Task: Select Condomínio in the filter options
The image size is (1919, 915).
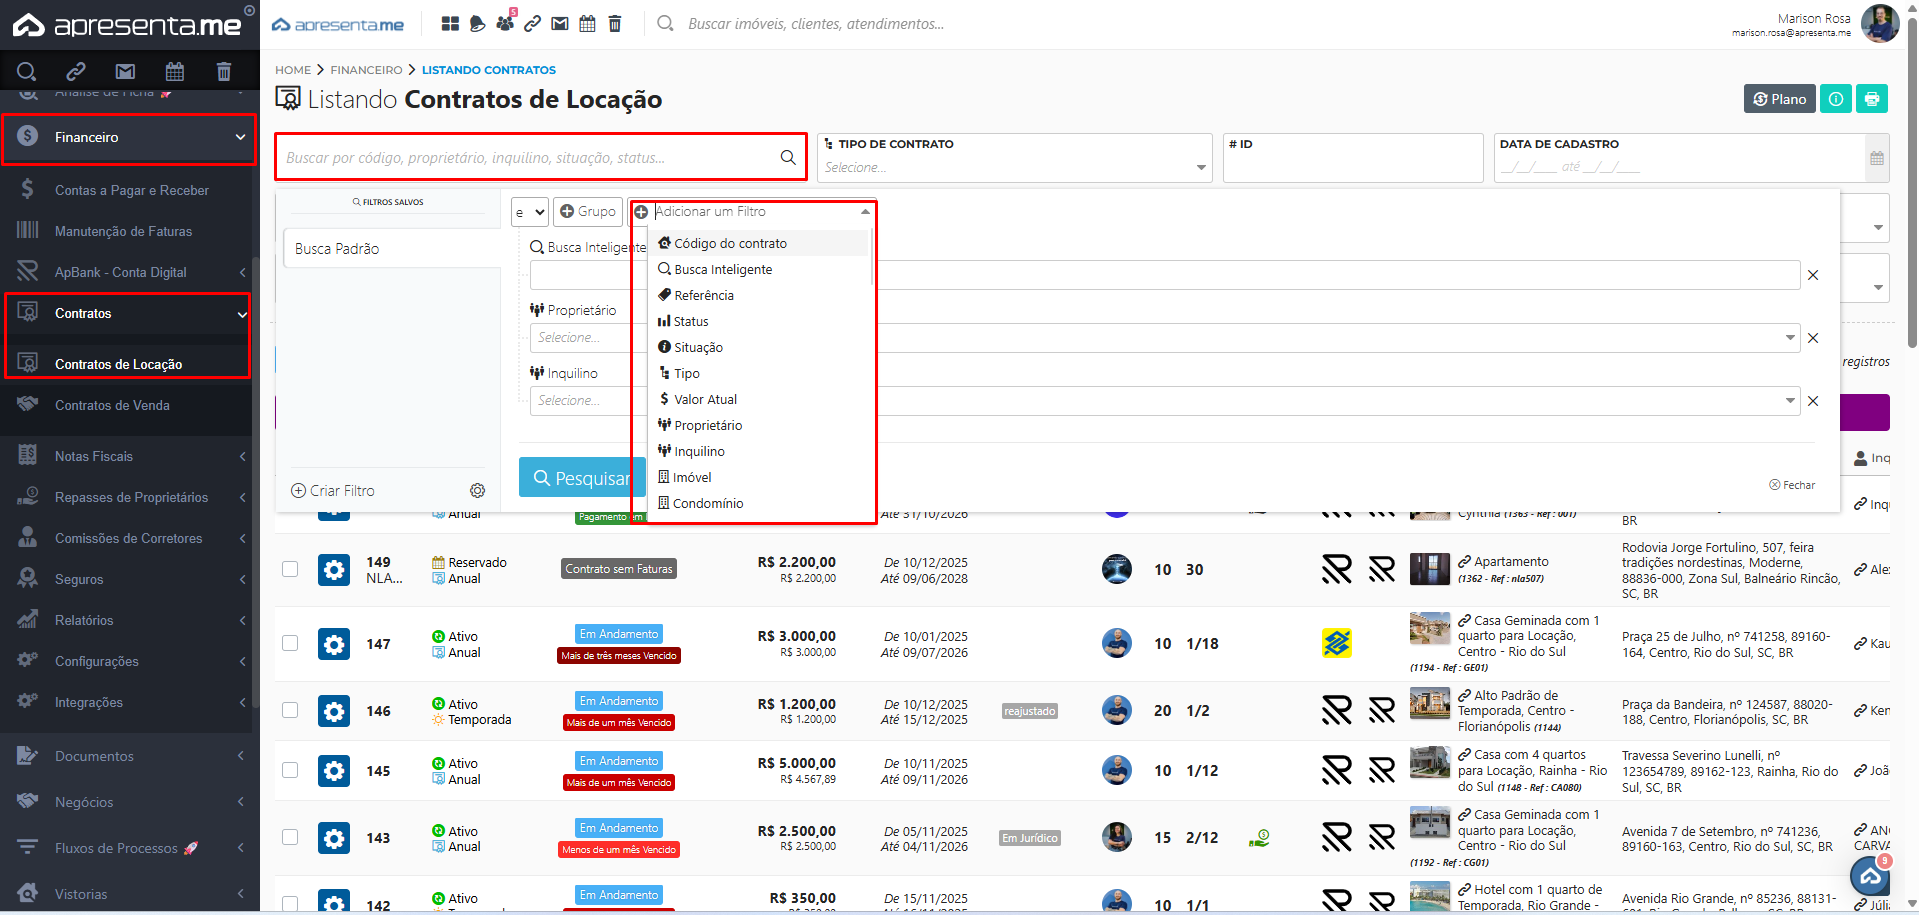Action: pos(708,503)
